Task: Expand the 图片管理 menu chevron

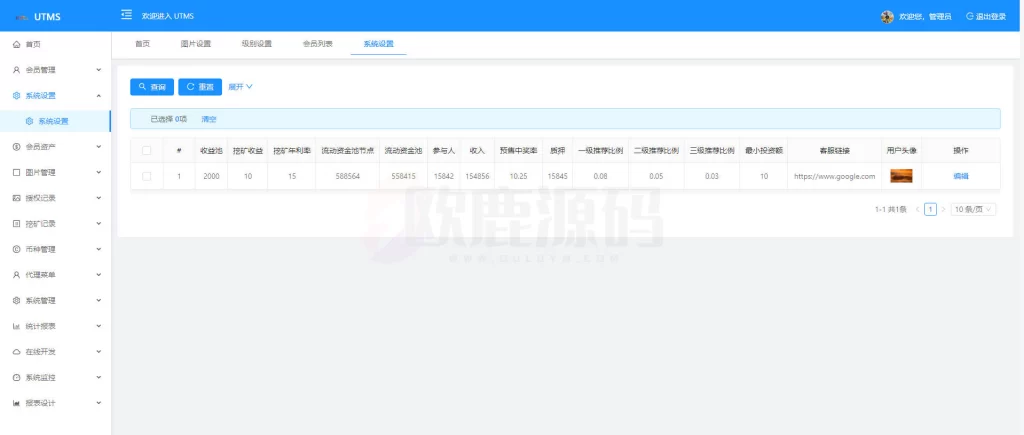Action: pos(99,172)
